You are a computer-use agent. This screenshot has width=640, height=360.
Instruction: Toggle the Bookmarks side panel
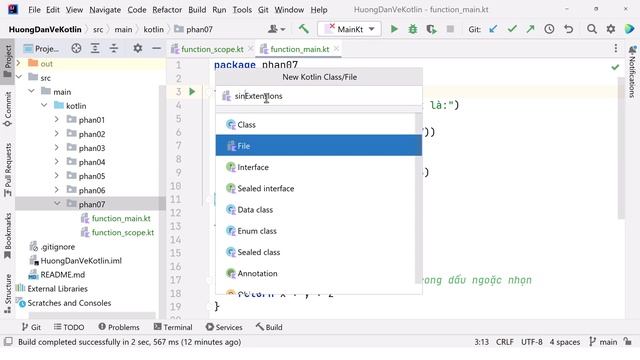point(7,236)
